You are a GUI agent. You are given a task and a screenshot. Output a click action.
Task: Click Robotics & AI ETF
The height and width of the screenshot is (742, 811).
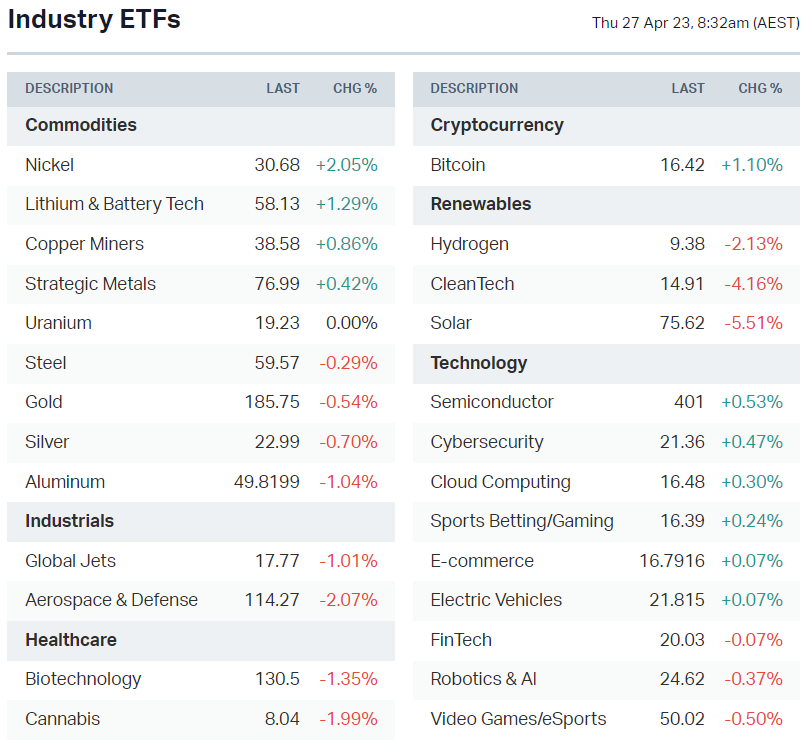483,679
